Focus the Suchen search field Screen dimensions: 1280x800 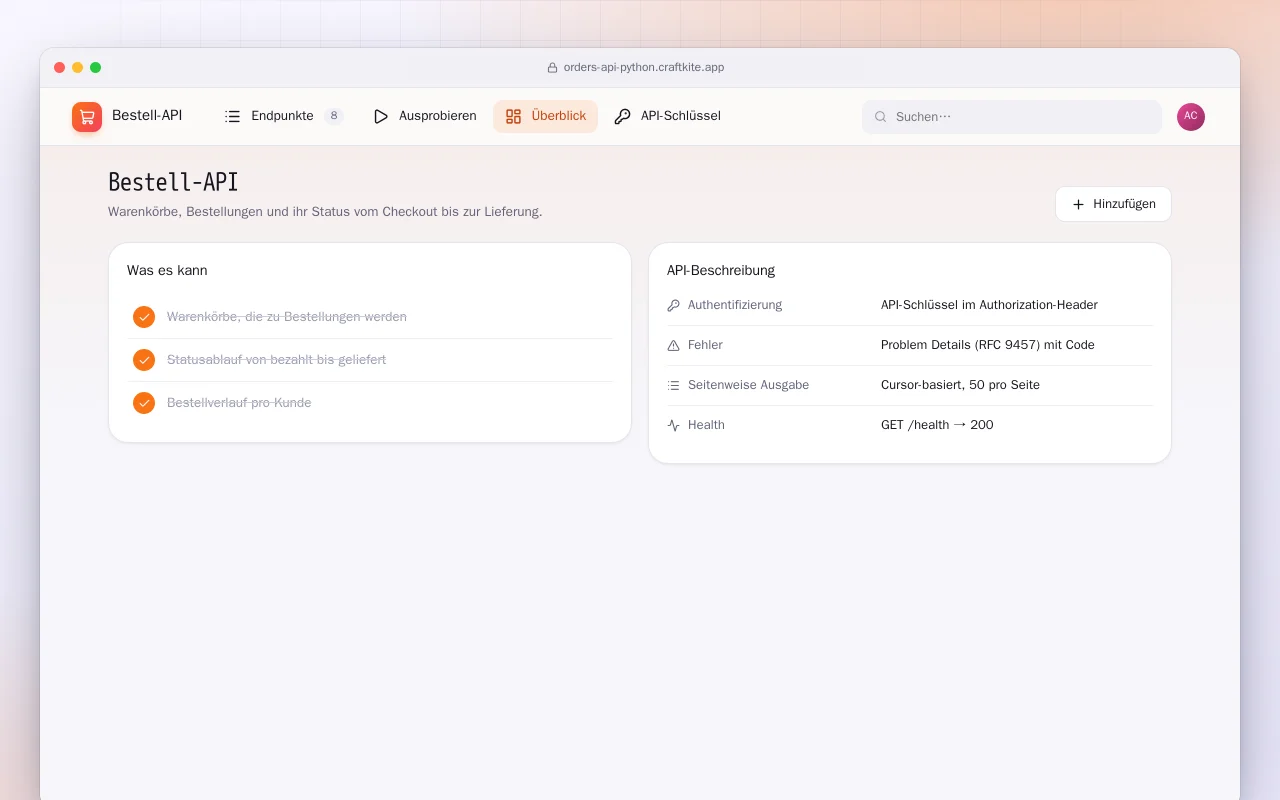coord(1012,117)
